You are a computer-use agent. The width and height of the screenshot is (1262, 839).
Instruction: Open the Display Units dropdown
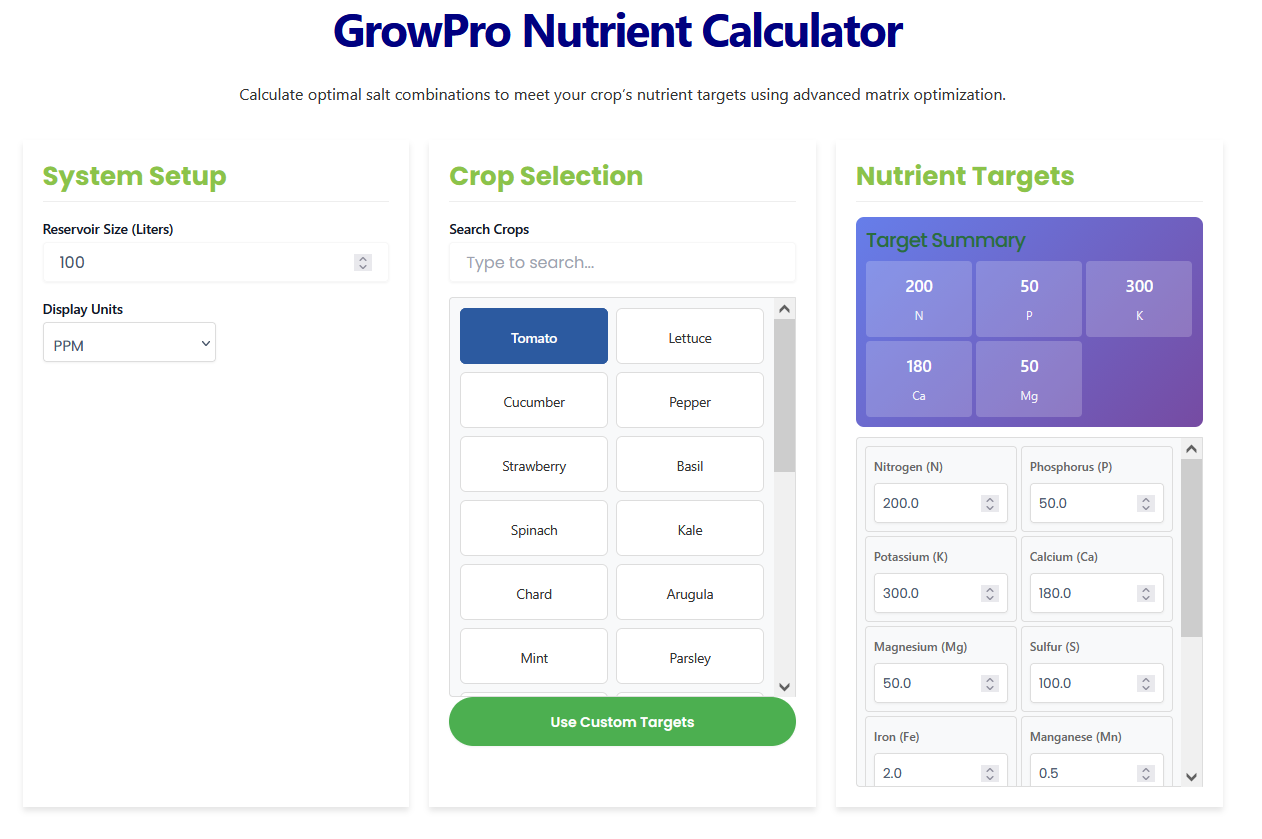[129, 342]
